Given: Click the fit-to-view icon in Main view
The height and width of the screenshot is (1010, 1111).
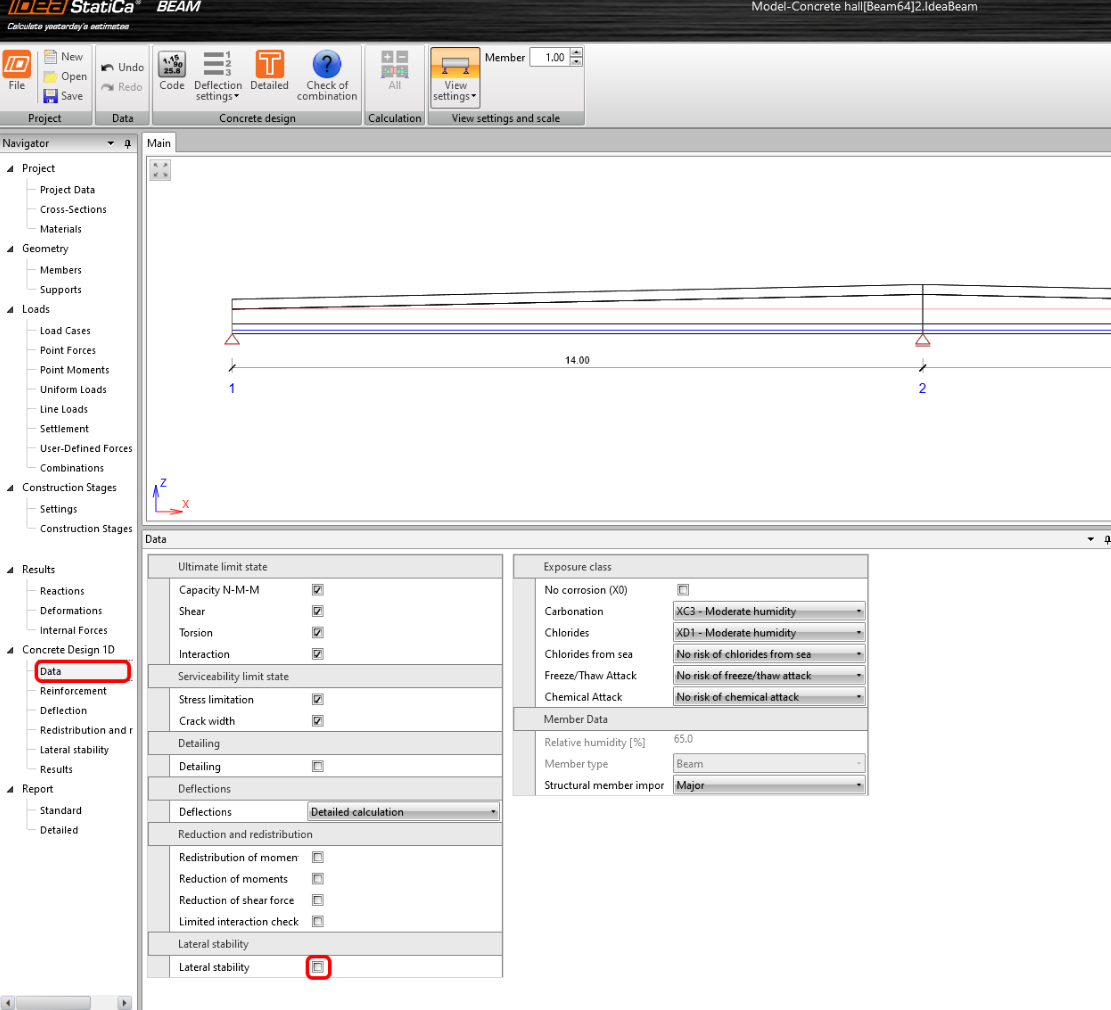Looking at the screenshot, I should (x=160, y=170).
